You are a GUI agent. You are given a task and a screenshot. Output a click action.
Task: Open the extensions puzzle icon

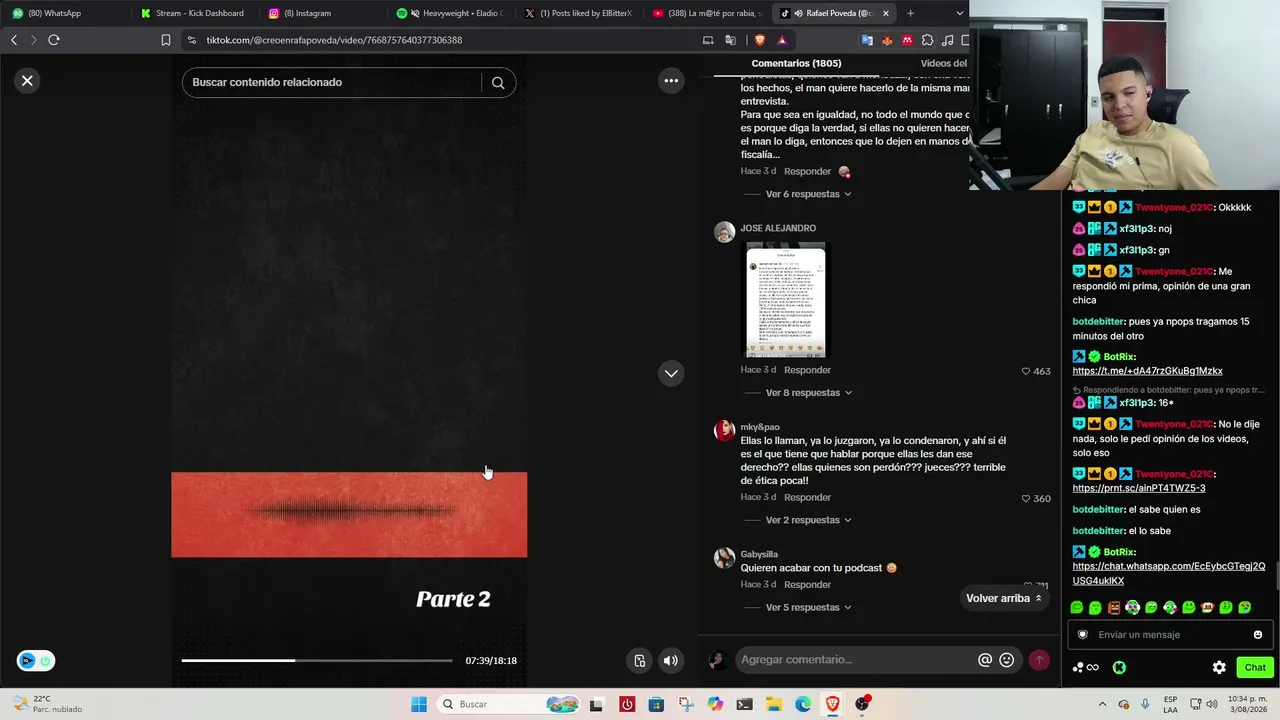tap(928, 40)
